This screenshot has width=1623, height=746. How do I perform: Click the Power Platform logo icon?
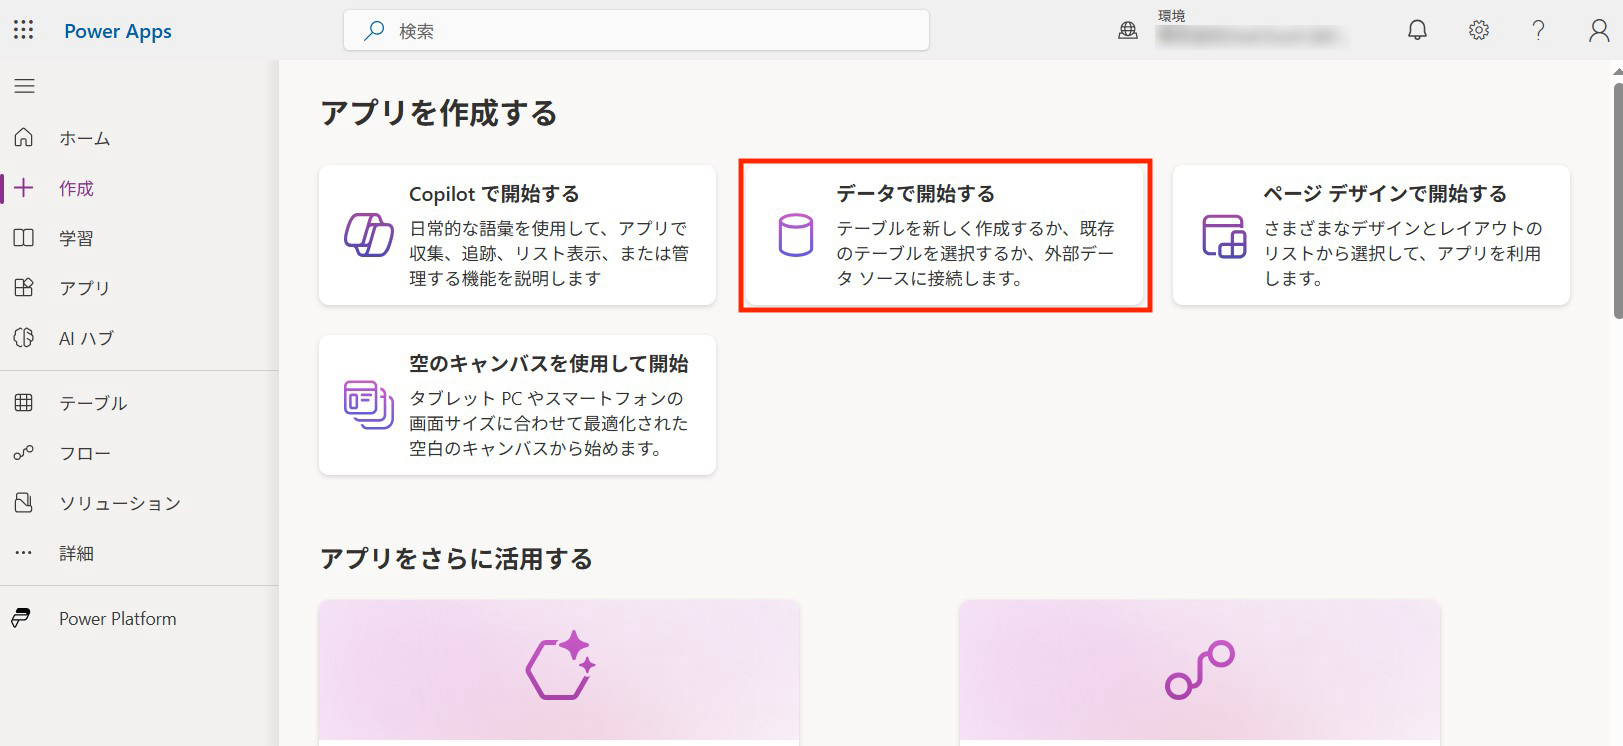22,618
